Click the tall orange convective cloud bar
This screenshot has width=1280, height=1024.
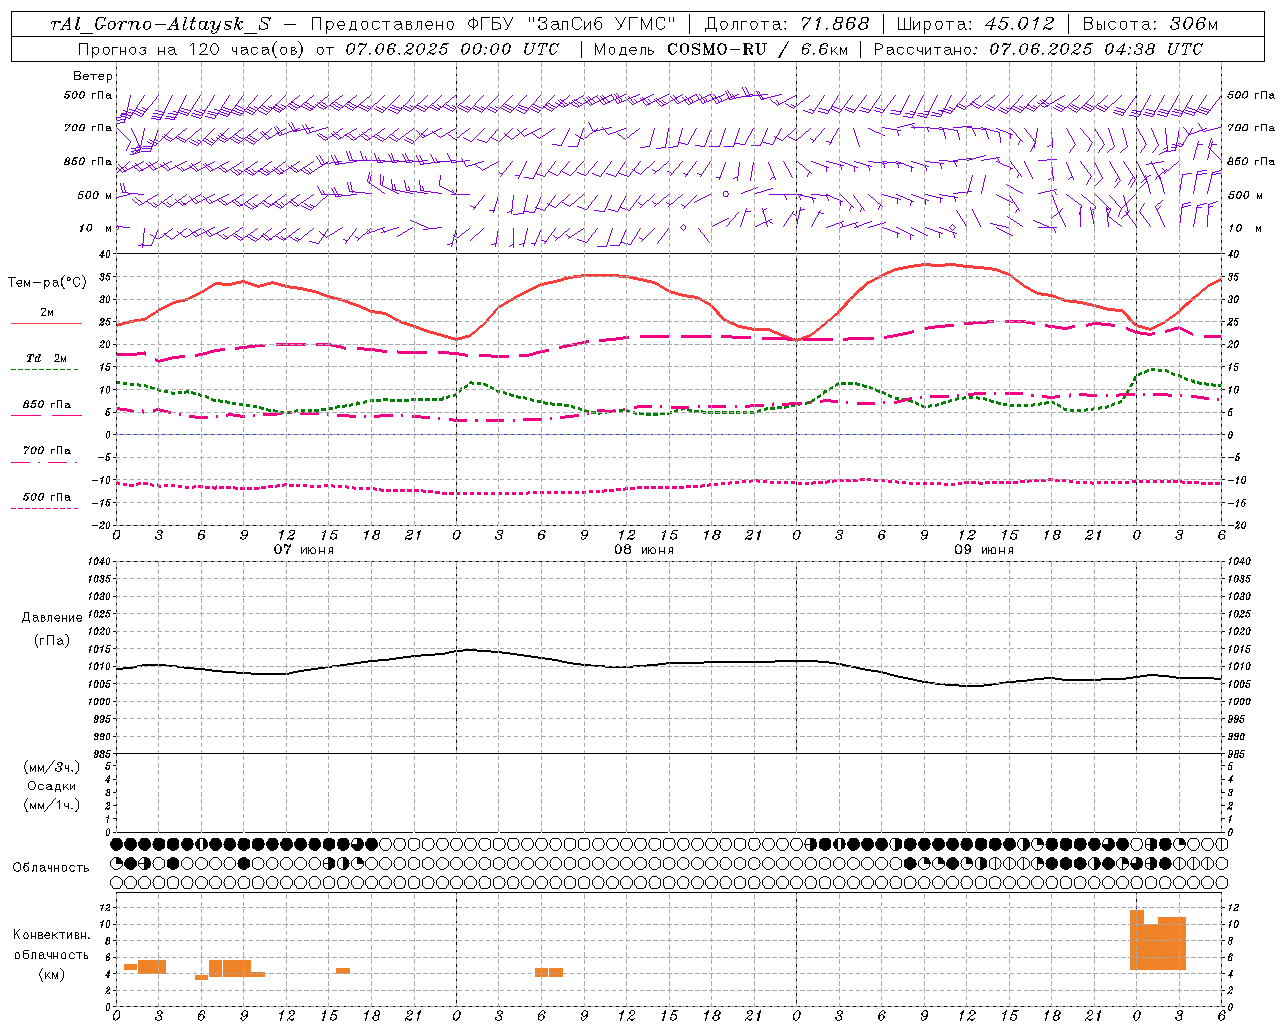pos(1158,941)
